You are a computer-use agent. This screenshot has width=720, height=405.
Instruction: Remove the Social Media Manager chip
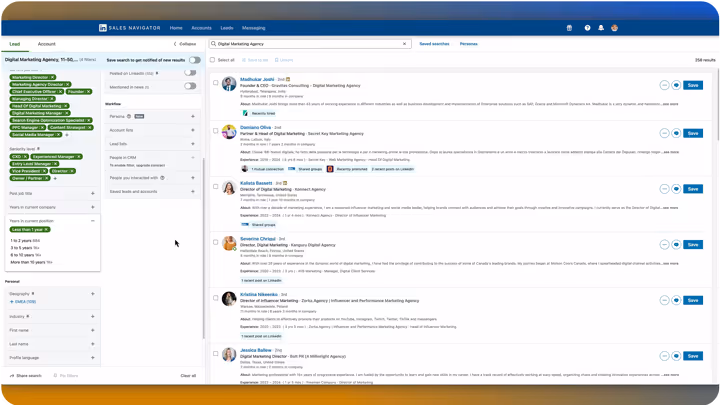[58, 135]
